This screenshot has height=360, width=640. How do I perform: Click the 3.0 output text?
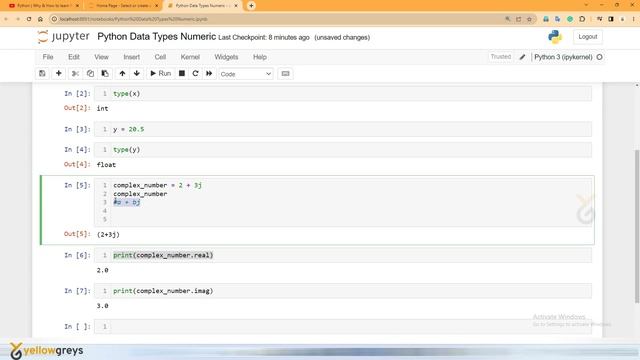[x=102, y=306]
